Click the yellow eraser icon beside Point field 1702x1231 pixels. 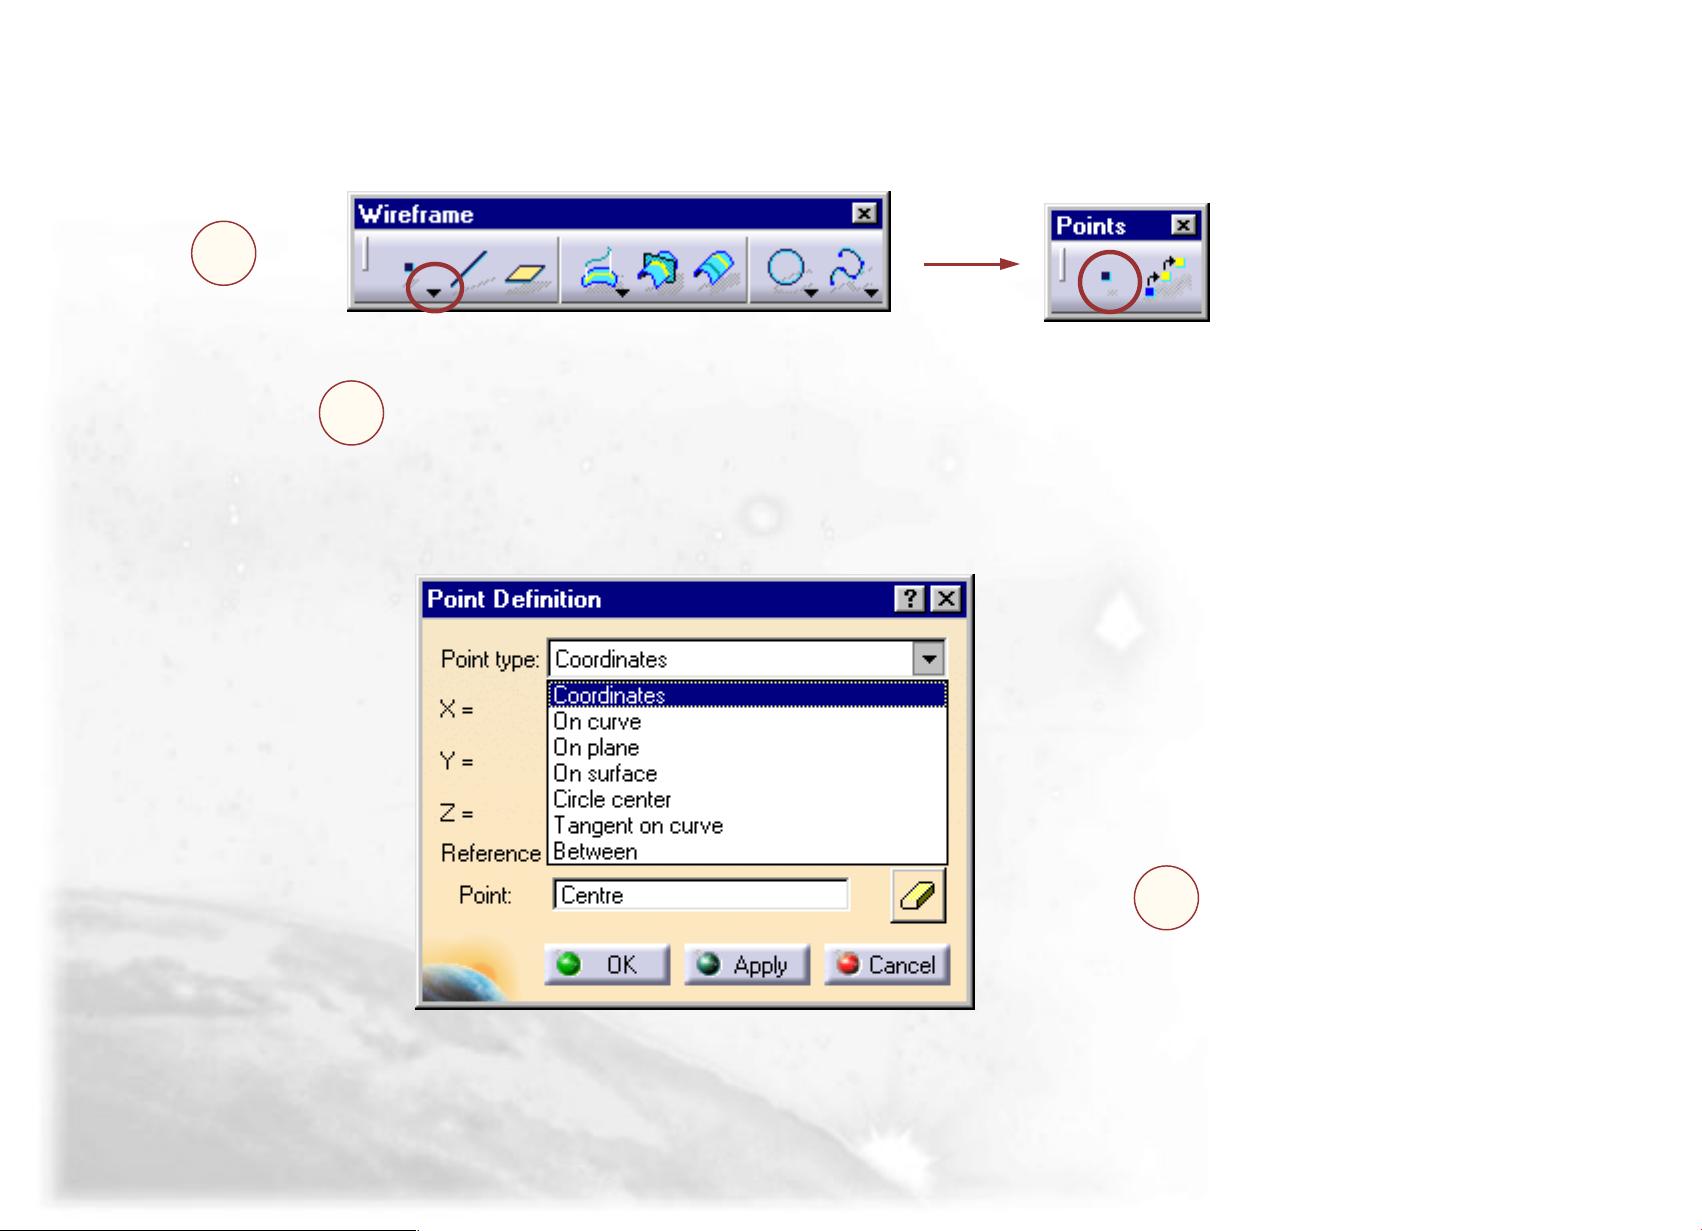point(918,895)
